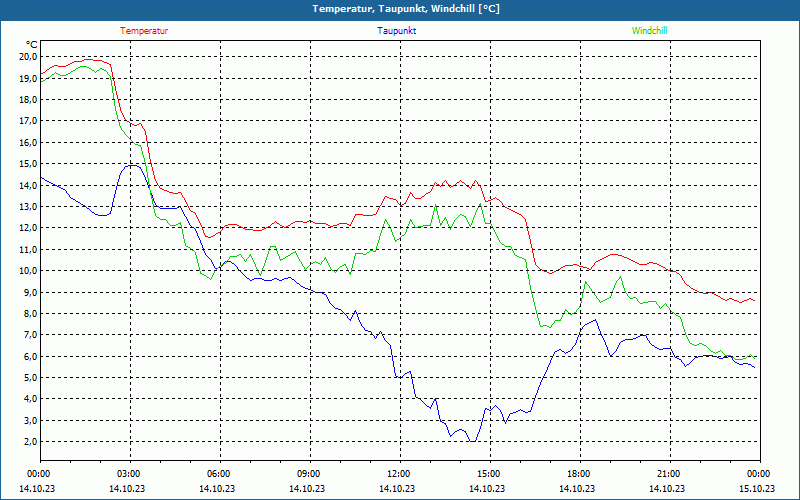The height and width of the screenshot is (500, 800).
Task: Click the green Windchill legend label
Action: [x=649, y=31]
